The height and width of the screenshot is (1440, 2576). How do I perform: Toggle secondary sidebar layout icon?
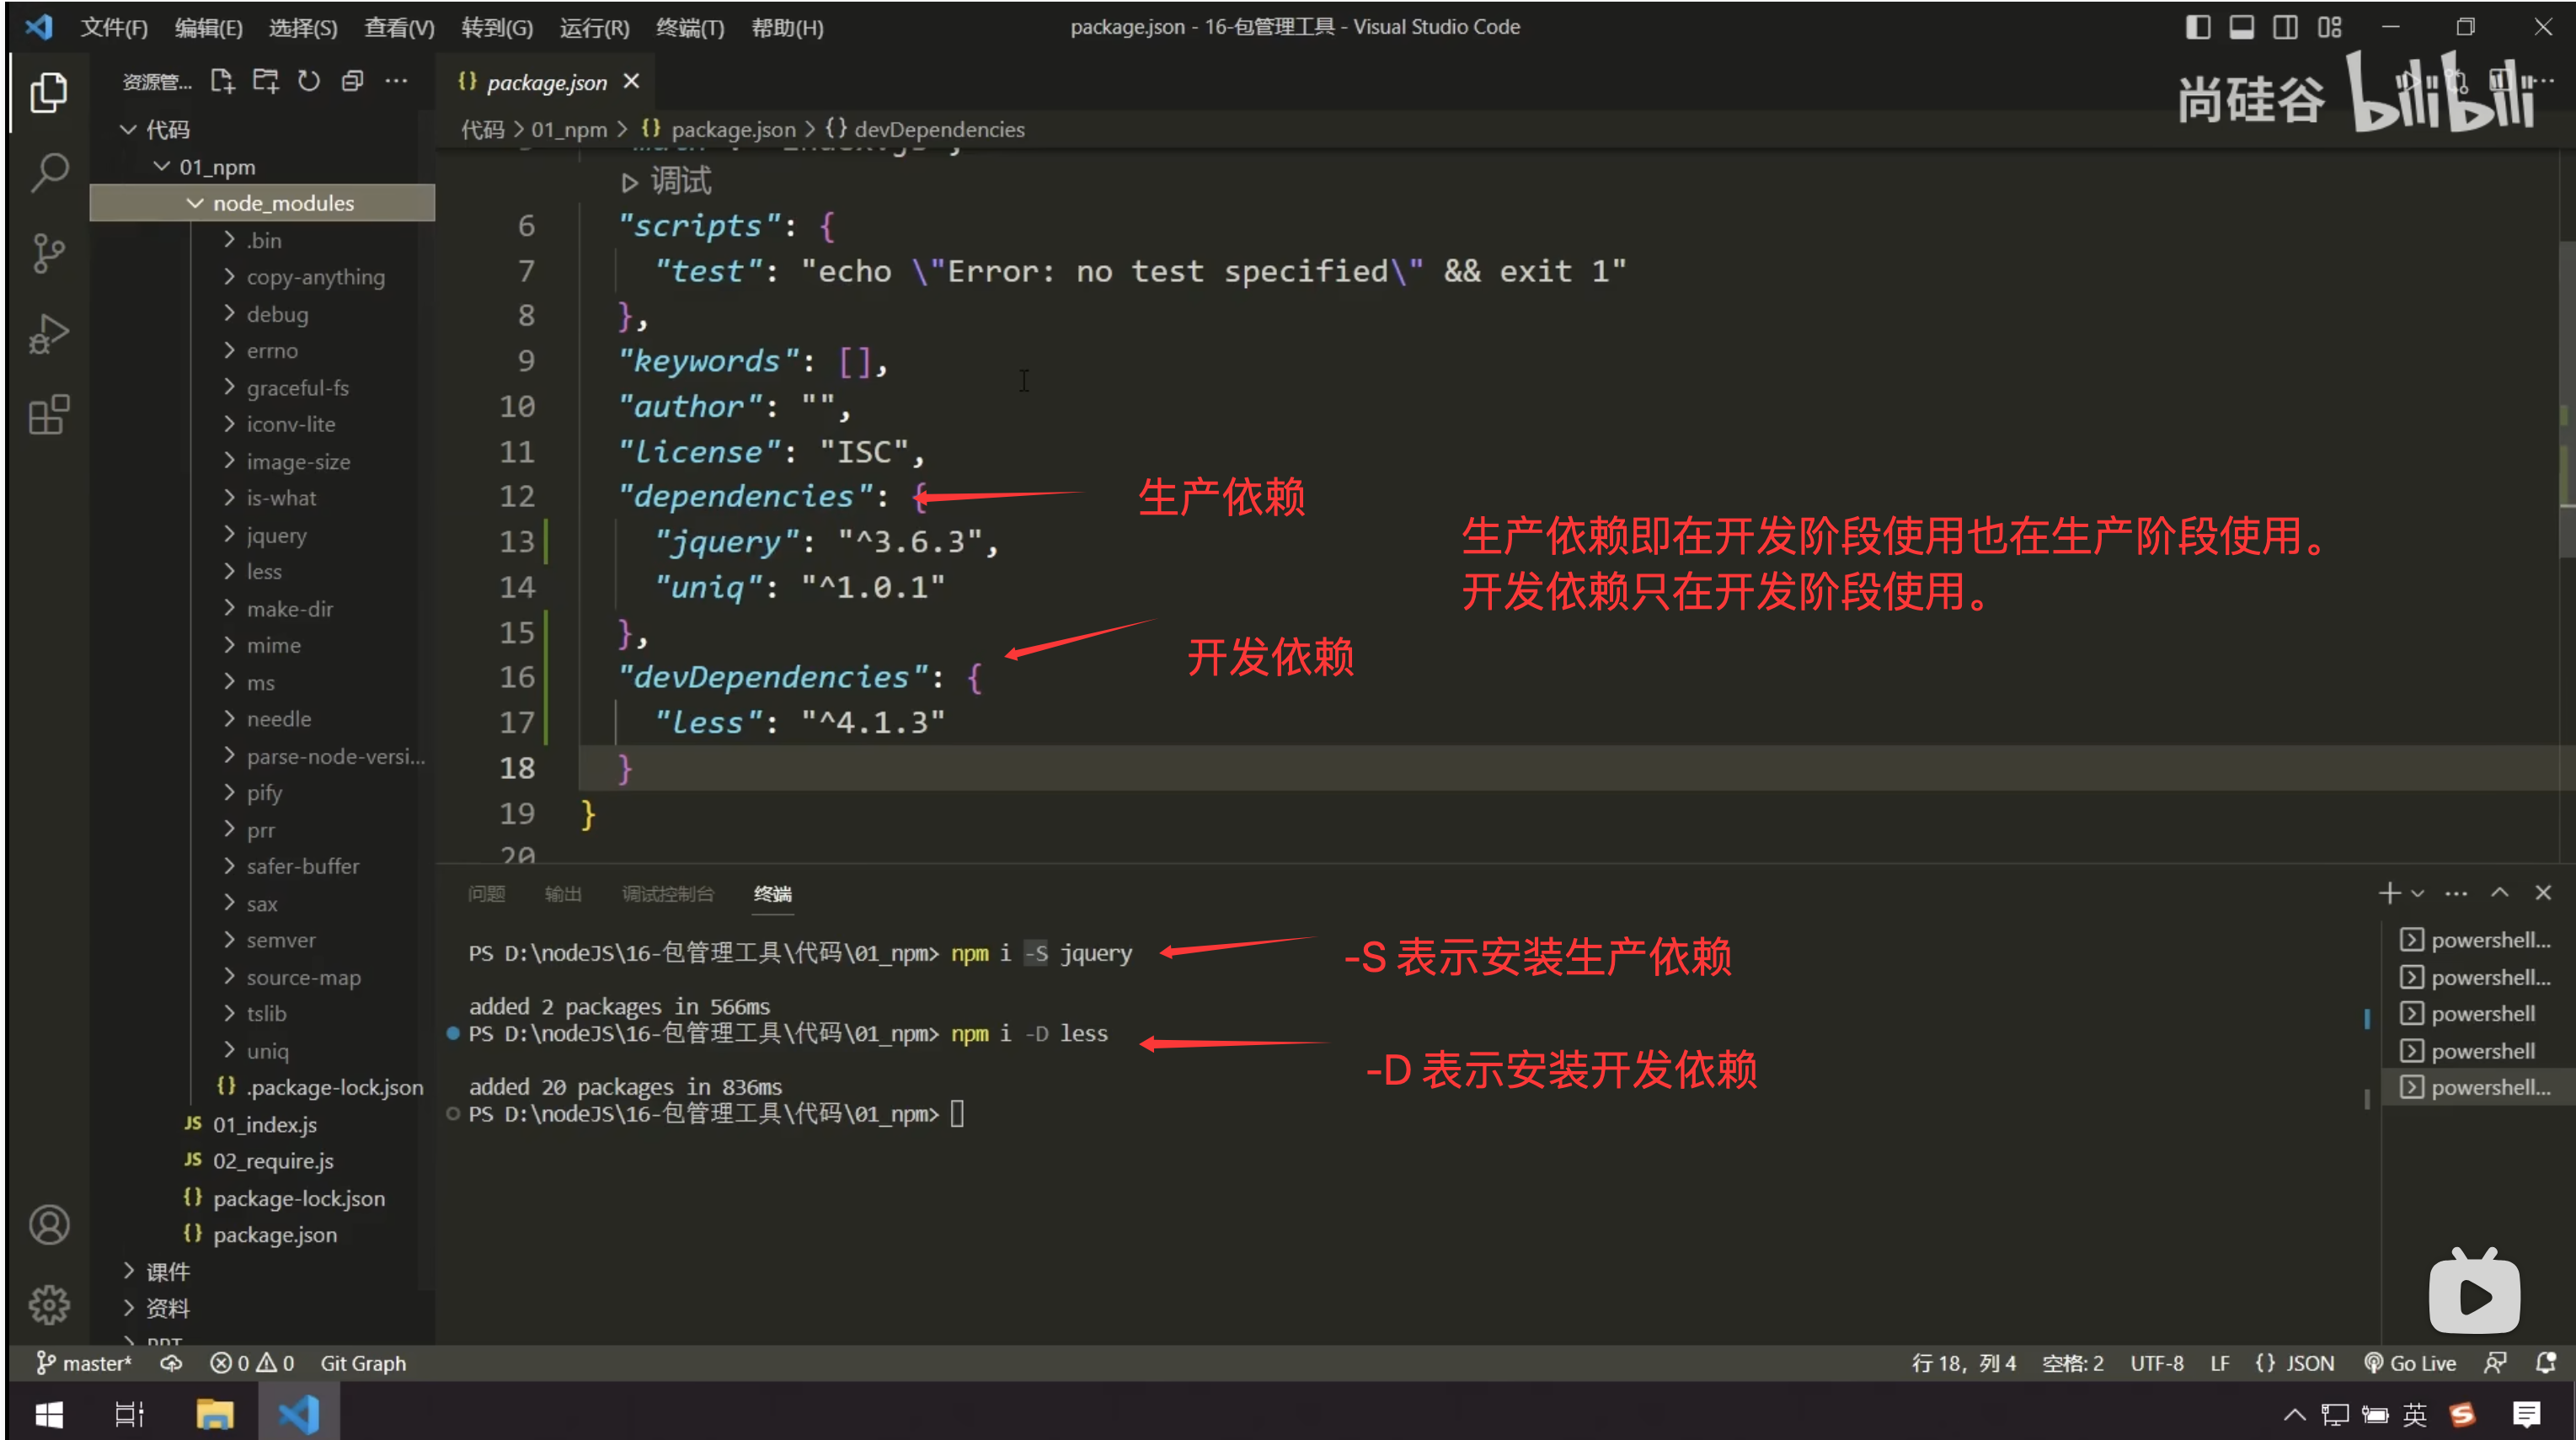pos(2285,27)
